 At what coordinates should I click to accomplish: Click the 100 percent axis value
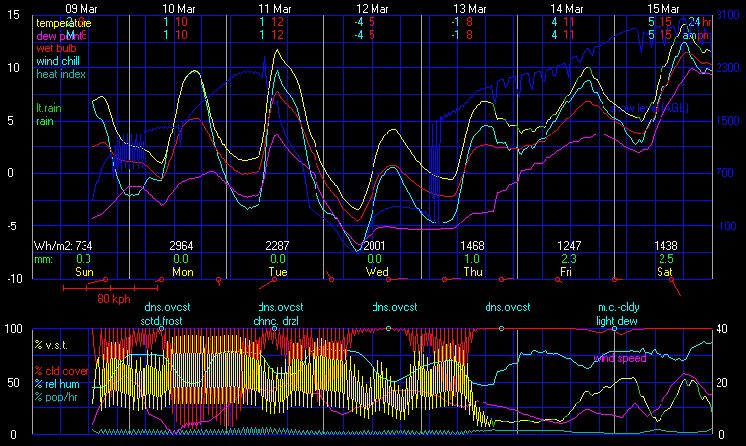coord(13,329)
